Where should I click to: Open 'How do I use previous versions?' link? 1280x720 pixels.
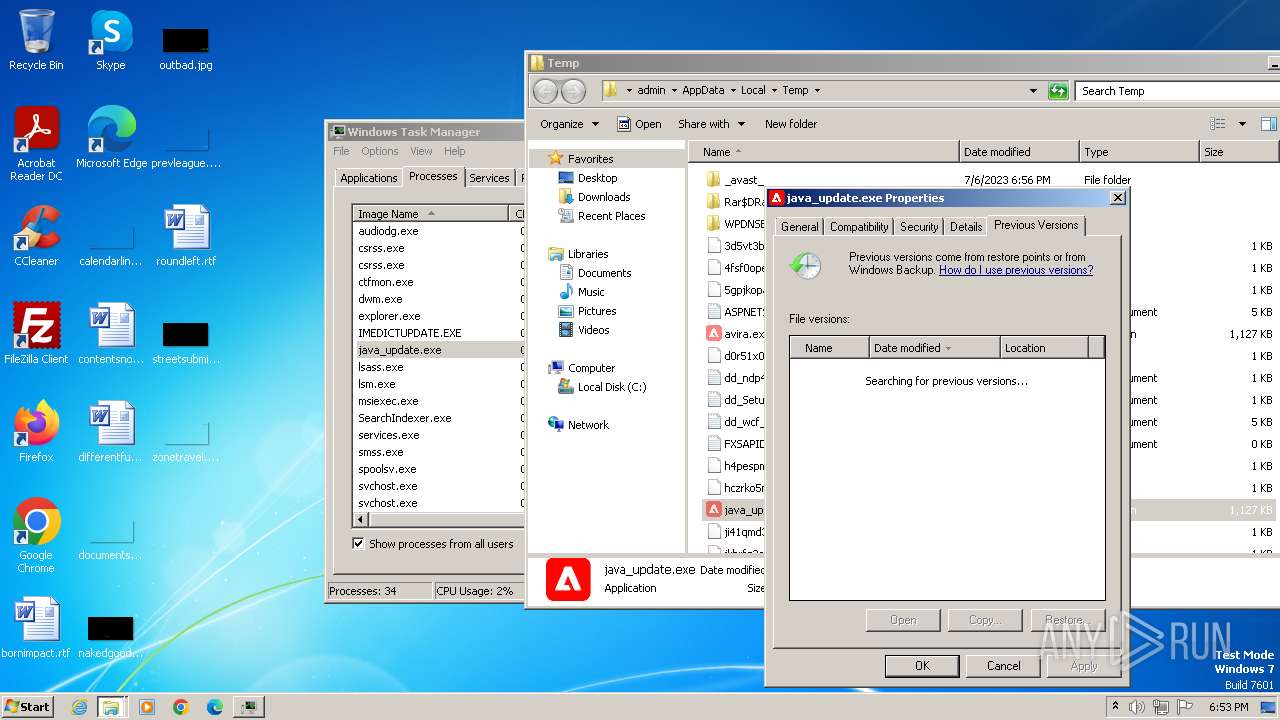coord(1016,270)
